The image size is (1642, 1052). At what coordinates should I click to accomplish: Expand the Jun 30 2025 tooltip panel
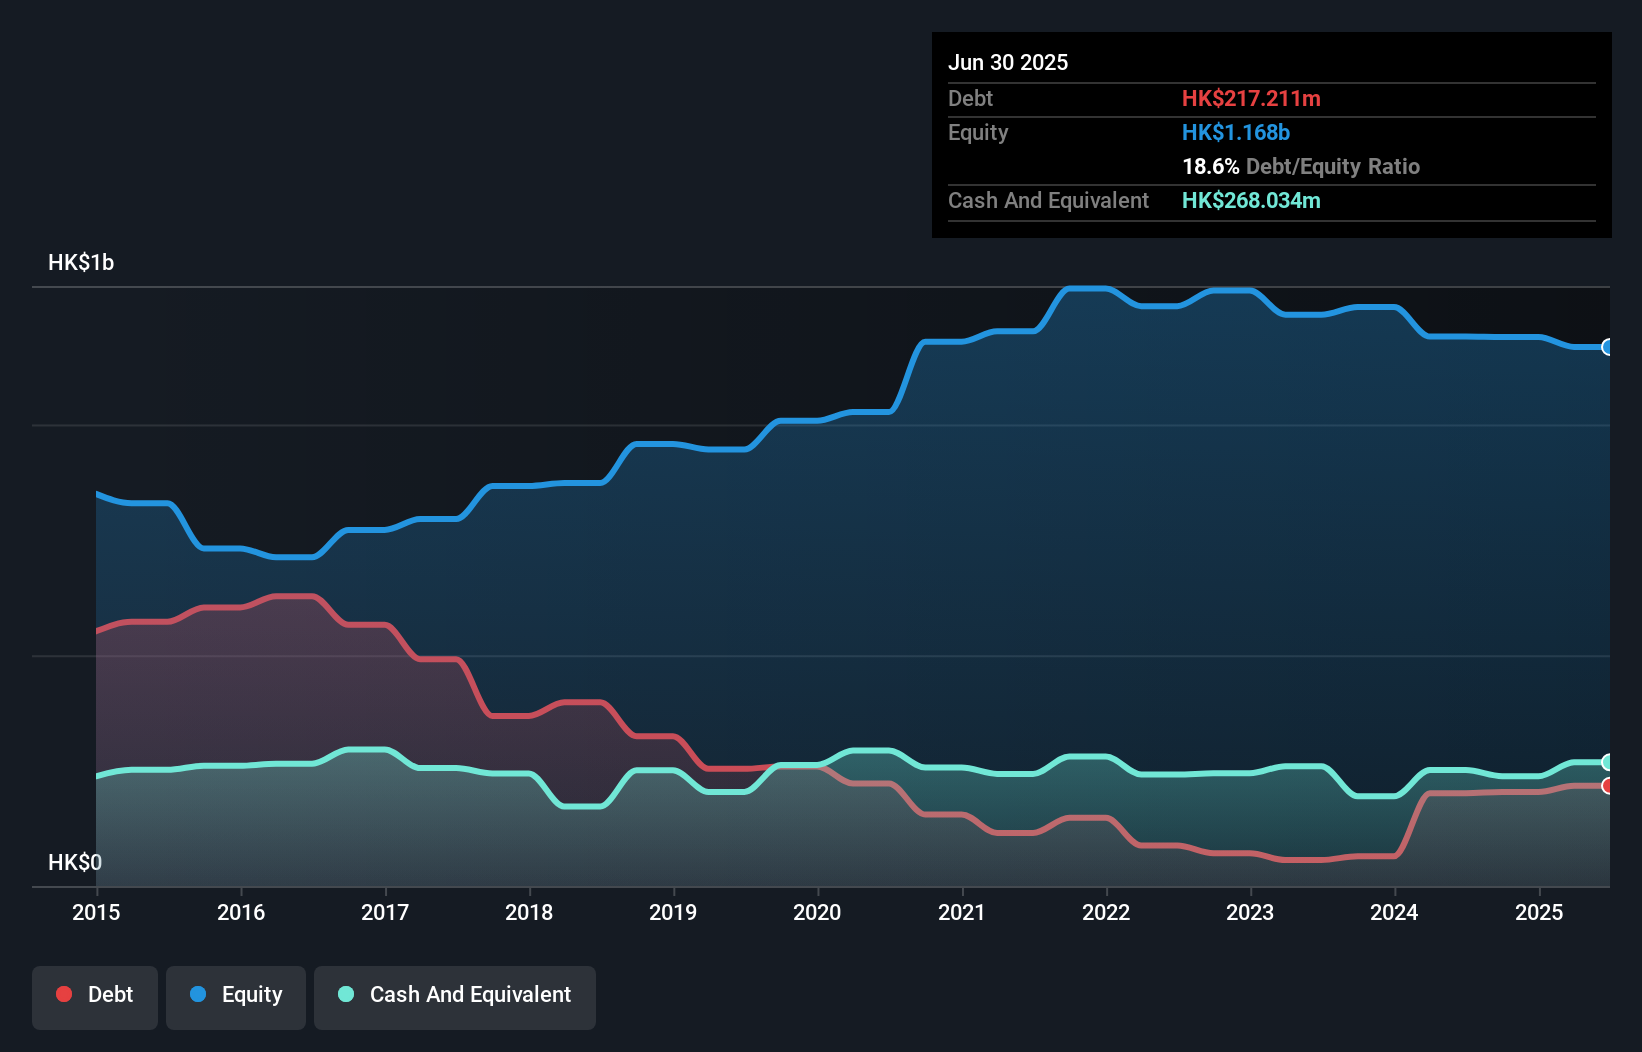tap(1008, 62)
